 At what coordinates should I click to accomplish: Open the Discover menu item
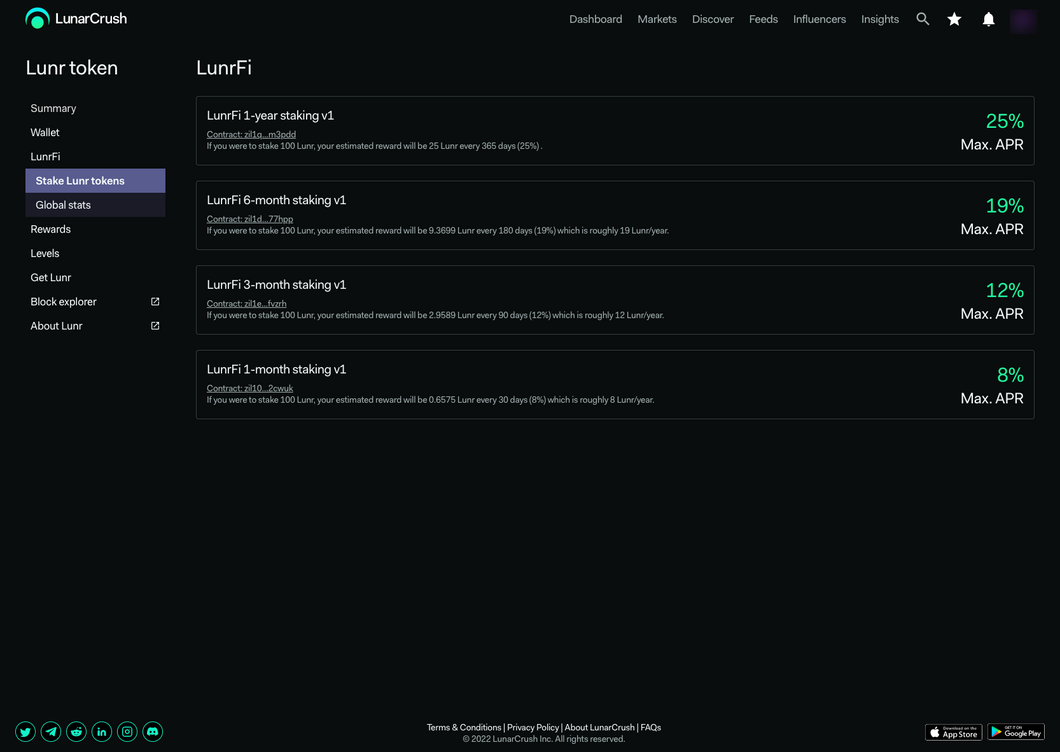point(713,19)
